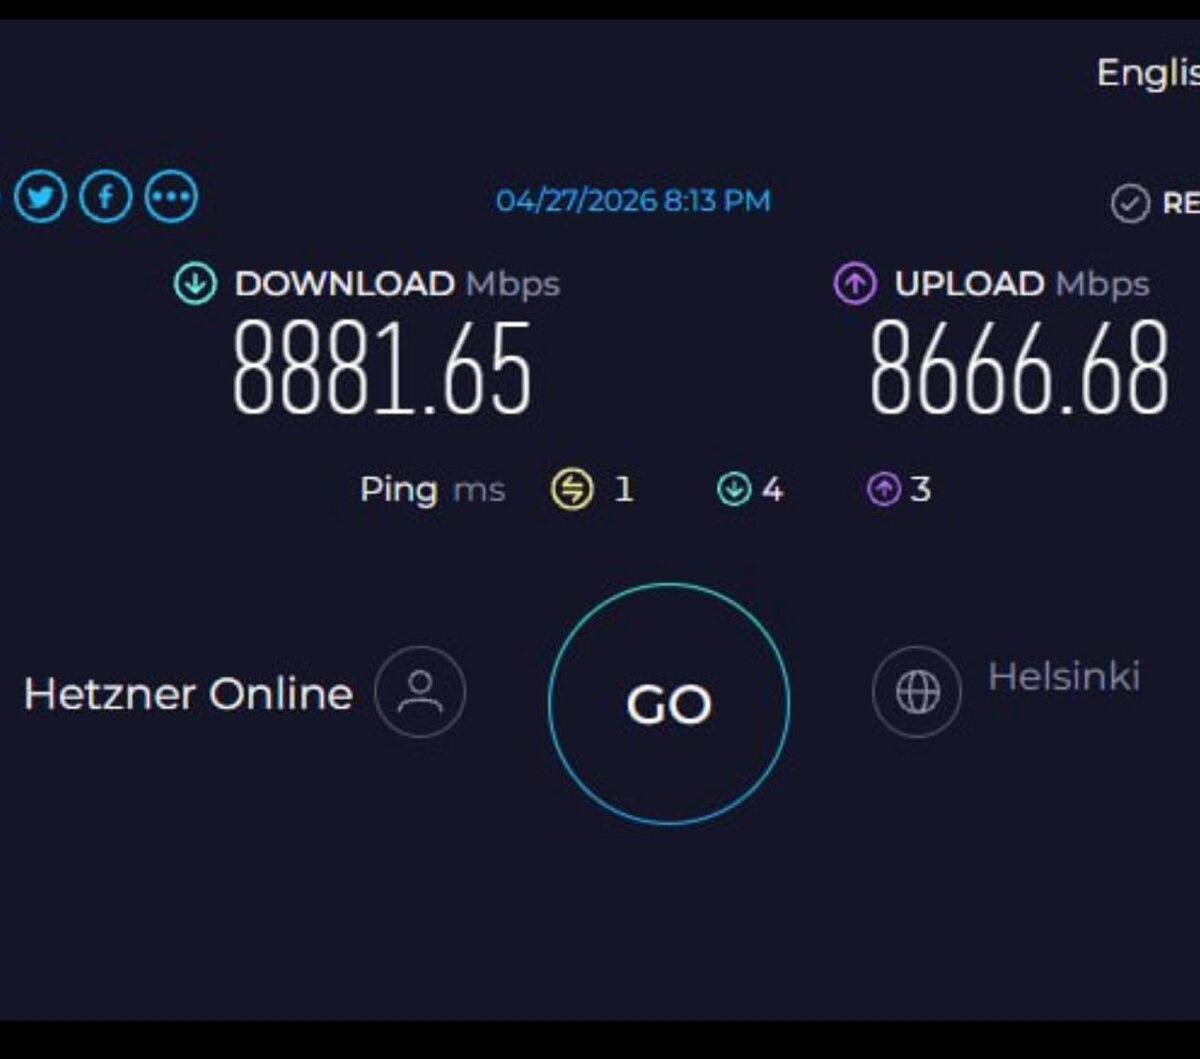Share result via Facebook icon
Screen dimensions: 1200x1059
pyautogui.click(x=106, y=197)
